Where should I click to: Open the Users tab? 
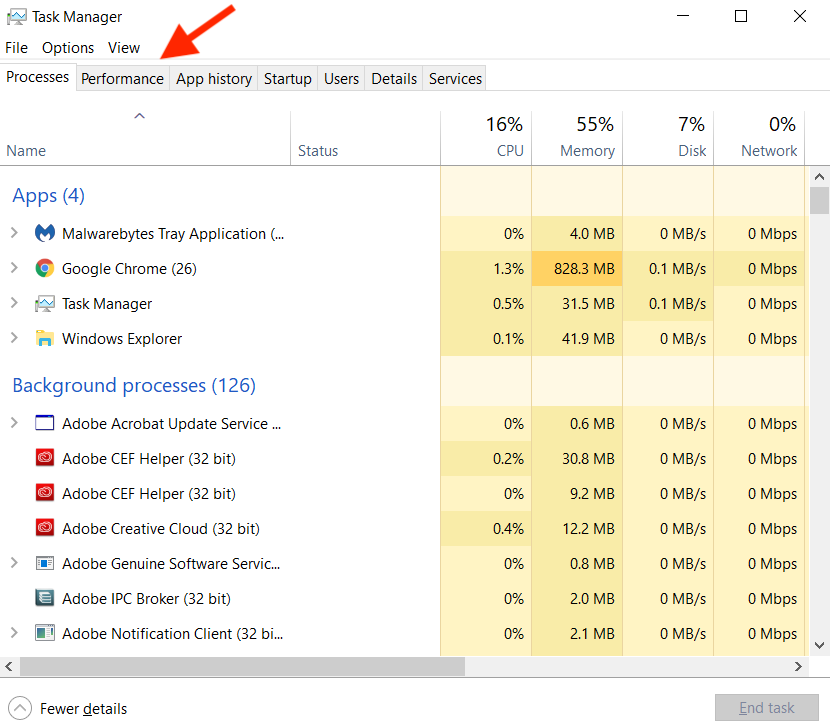pos(341,78)
